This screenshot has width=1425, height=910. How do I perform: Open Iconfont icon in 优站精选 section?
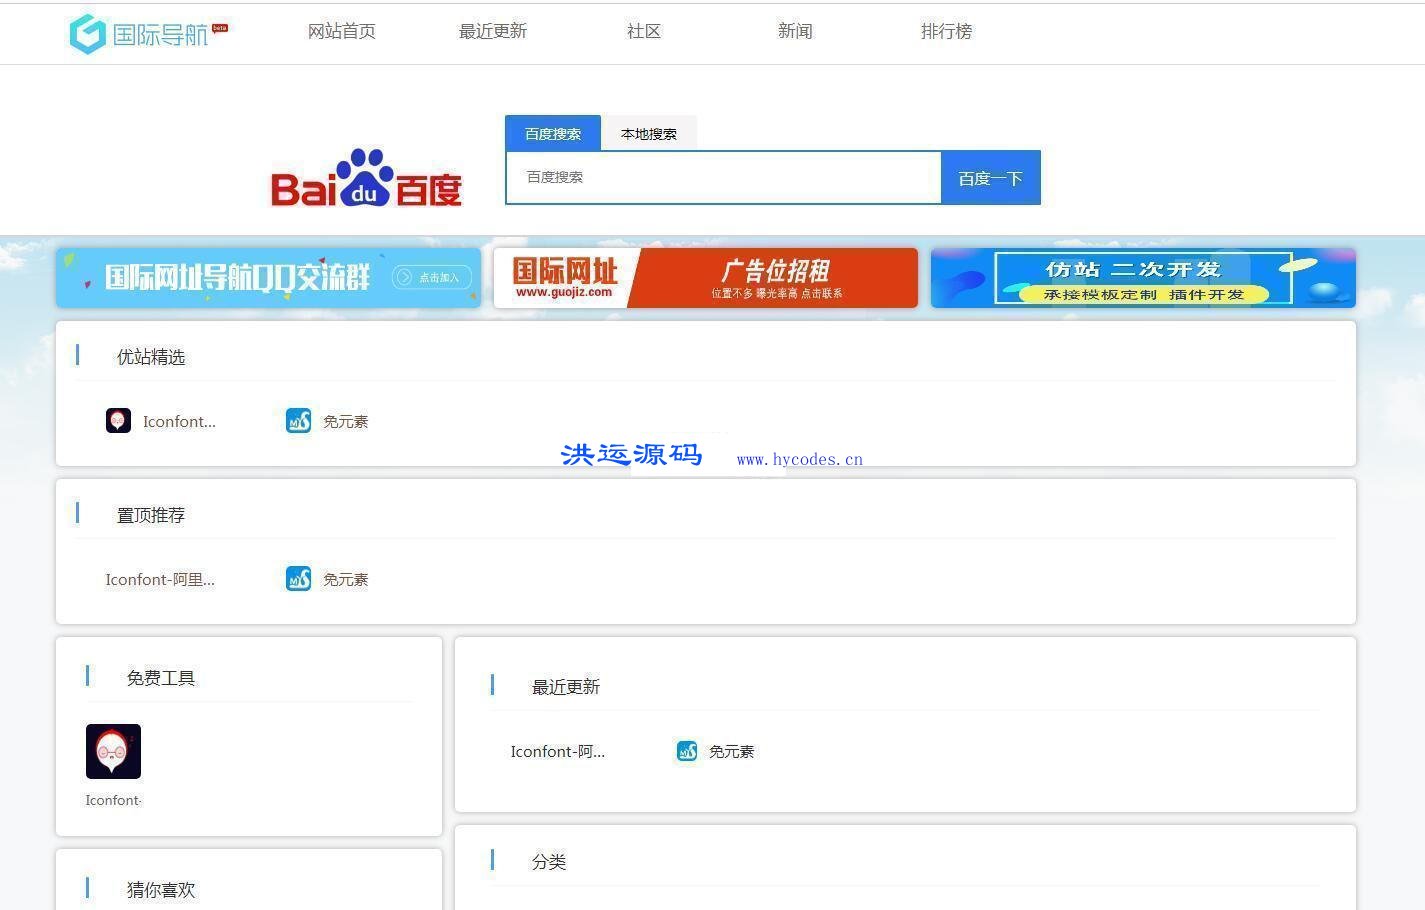point(118,421)
